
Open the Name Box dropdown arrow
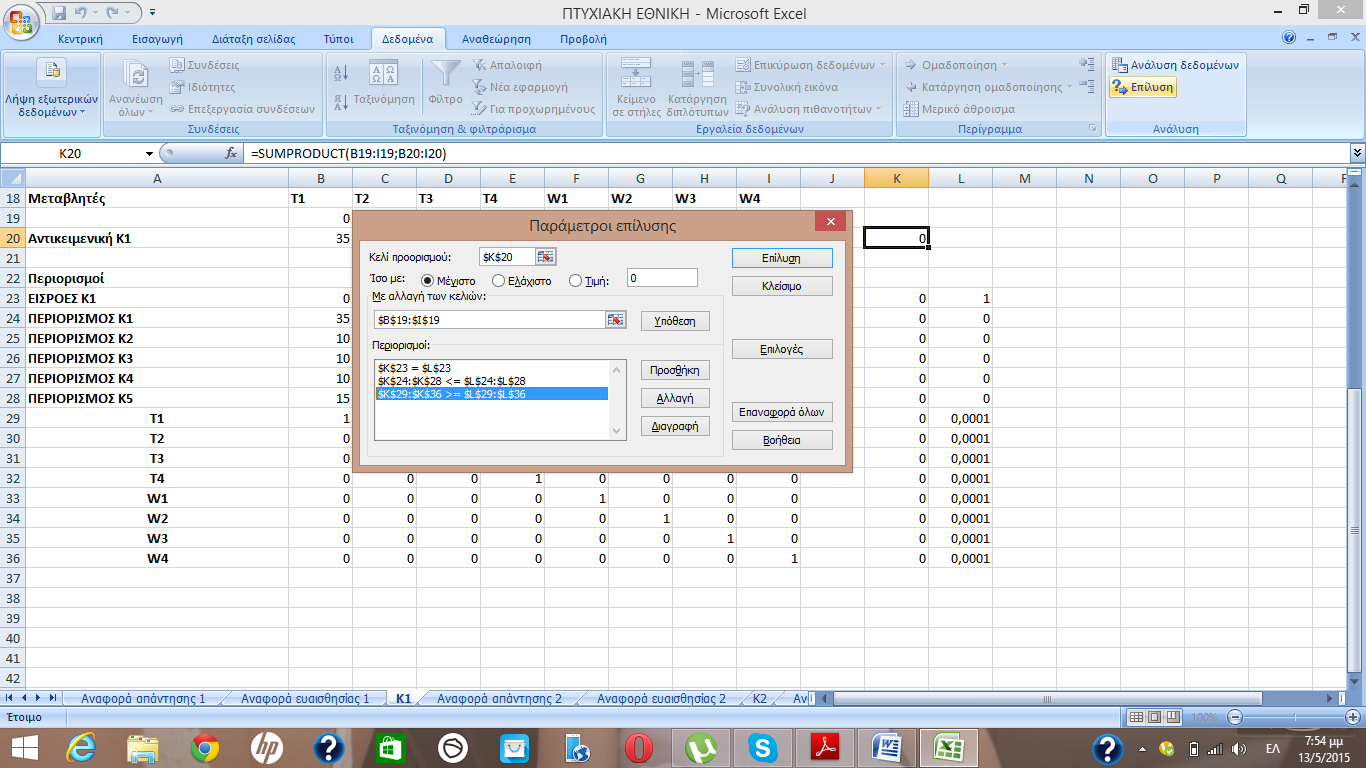150,153
